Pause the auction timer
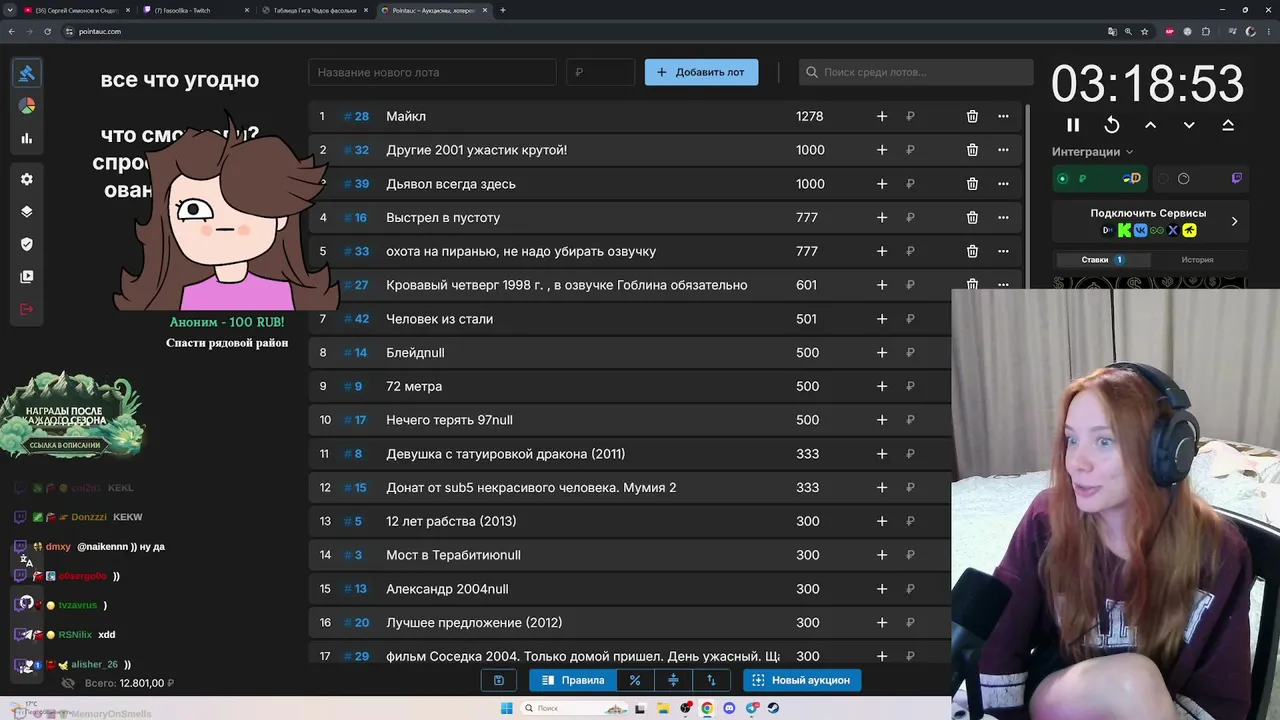The width and height of the screenshot is (1280, 720). pyautogui.click(x=1073, y=125)
